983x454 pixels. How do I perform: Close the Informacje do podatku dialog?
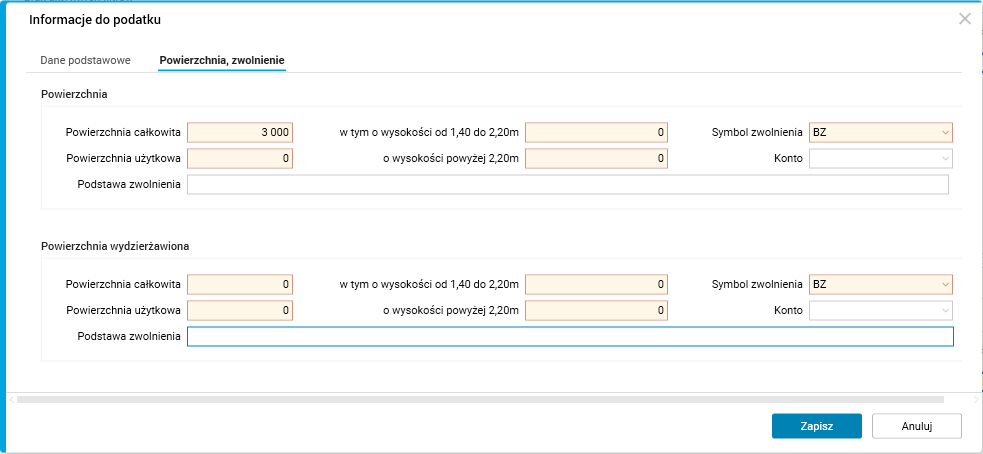click(964, 19)
